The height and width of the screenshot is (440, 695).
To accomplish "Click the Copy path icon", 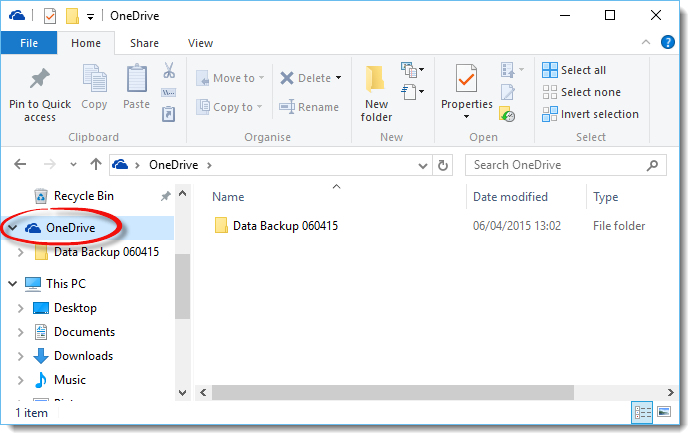I will pos(168,92).
